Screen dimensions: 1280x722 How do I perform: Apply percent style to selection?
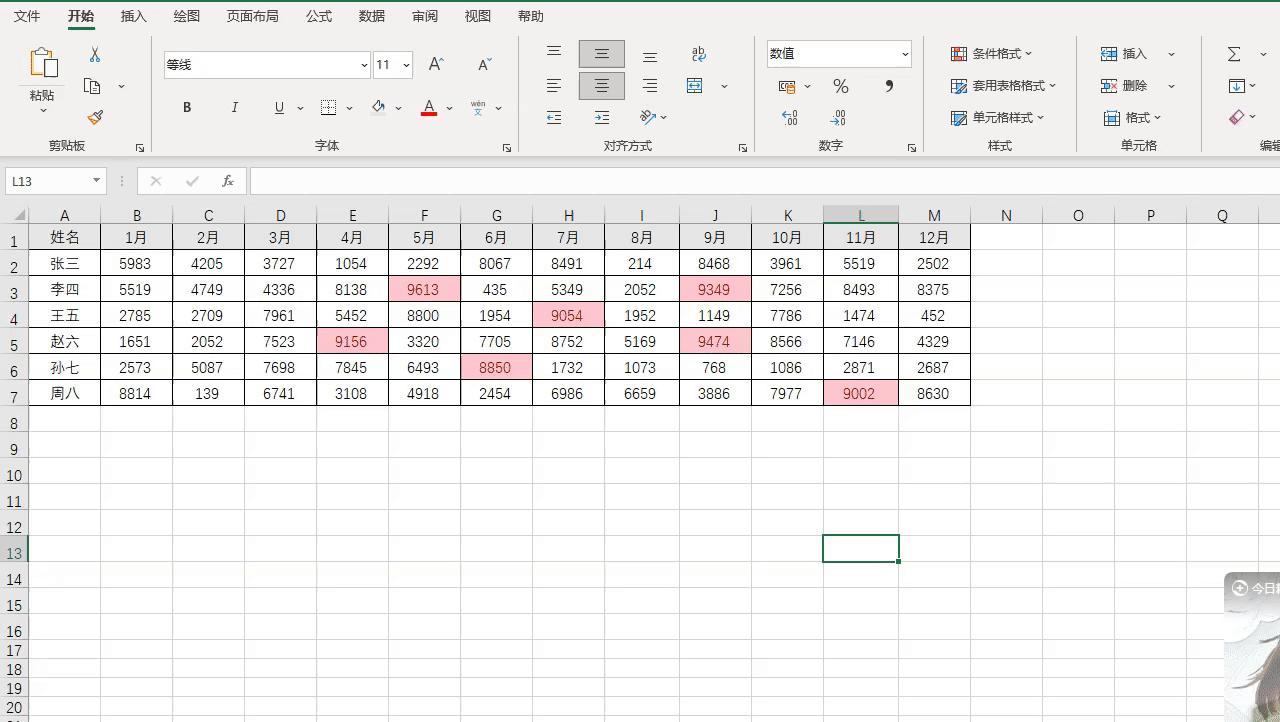840,86
